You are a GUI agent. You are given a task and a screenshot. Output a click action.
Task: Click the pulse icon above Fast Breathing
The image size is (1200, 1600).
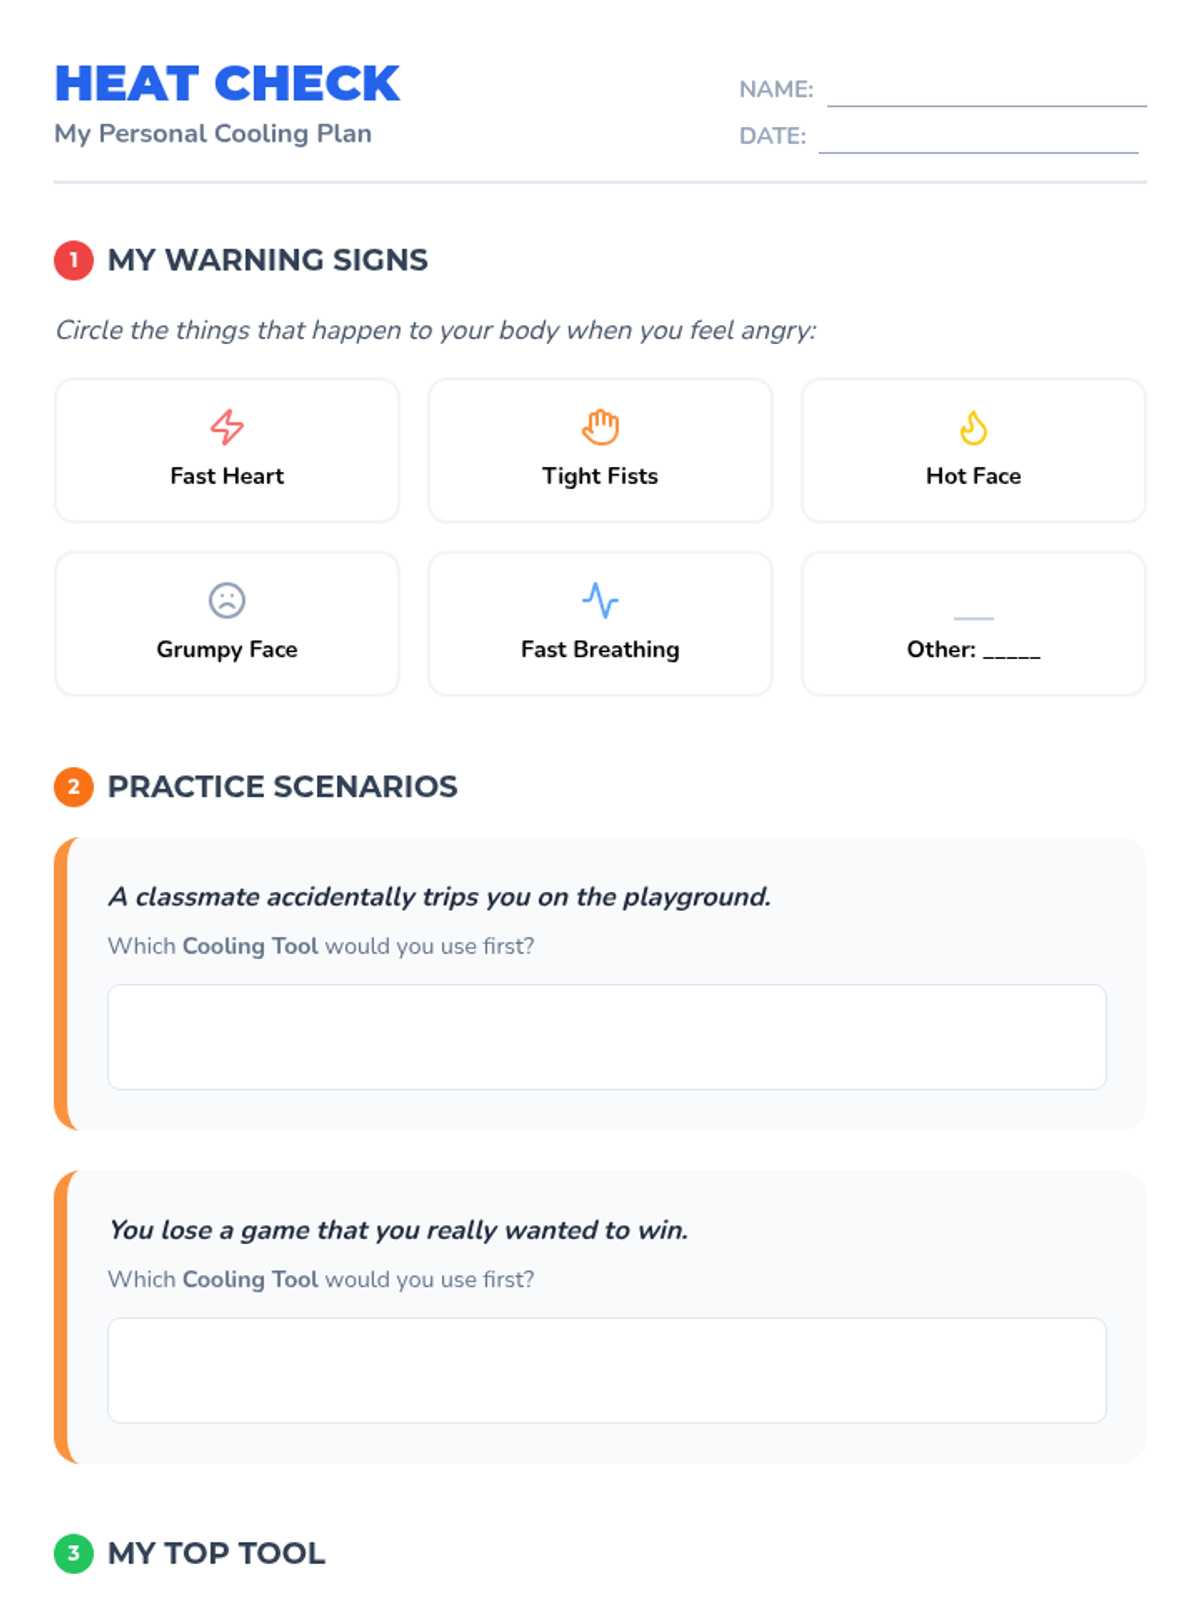600,600
